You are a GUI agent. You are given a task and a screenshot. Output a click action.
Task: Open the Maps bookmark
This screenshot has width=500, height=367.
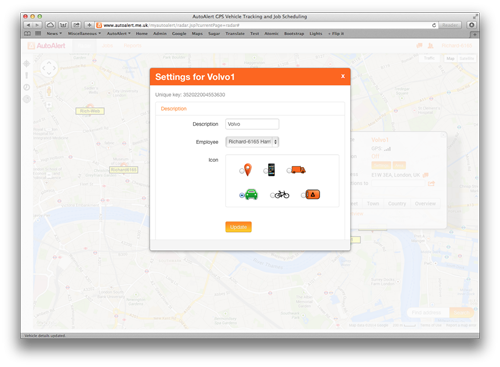pos(197,34)
